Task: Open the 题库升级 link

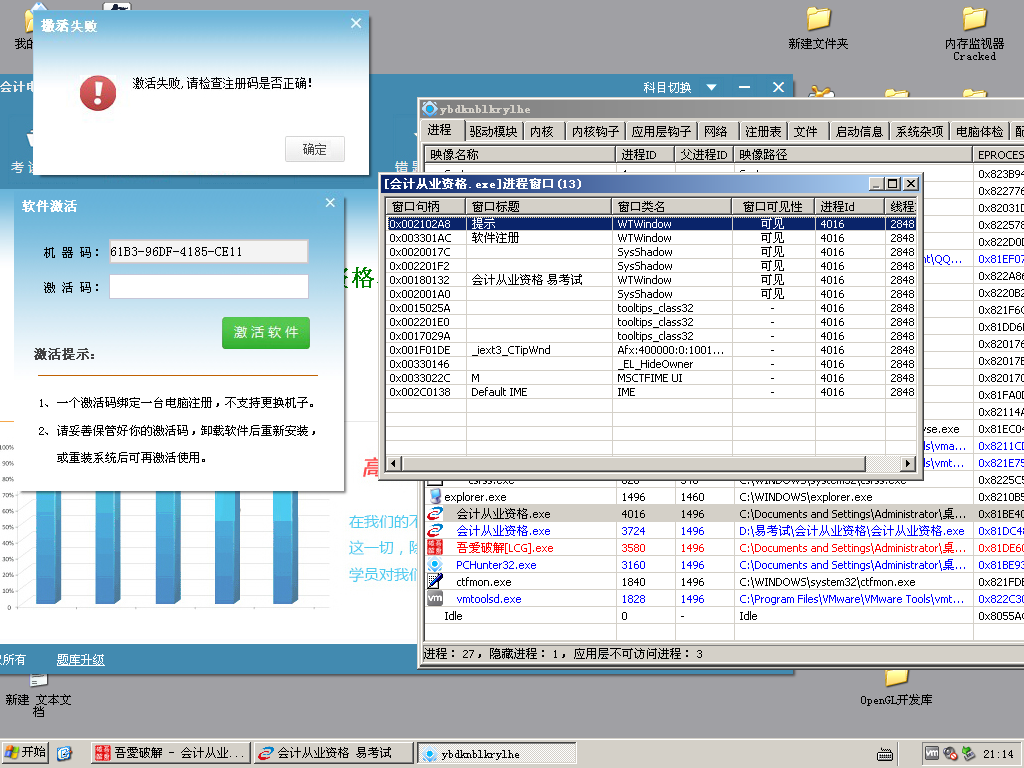Action: click(80, 660)
